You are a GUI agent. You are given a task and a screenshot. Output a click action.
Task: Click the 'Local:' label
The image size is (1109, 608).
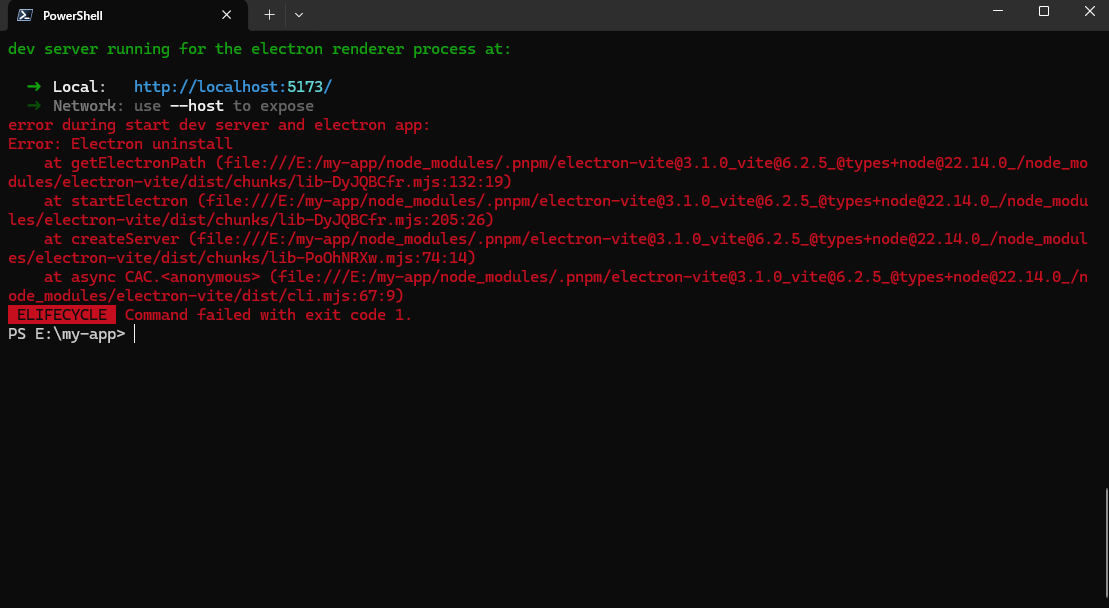tap(79, 87)
